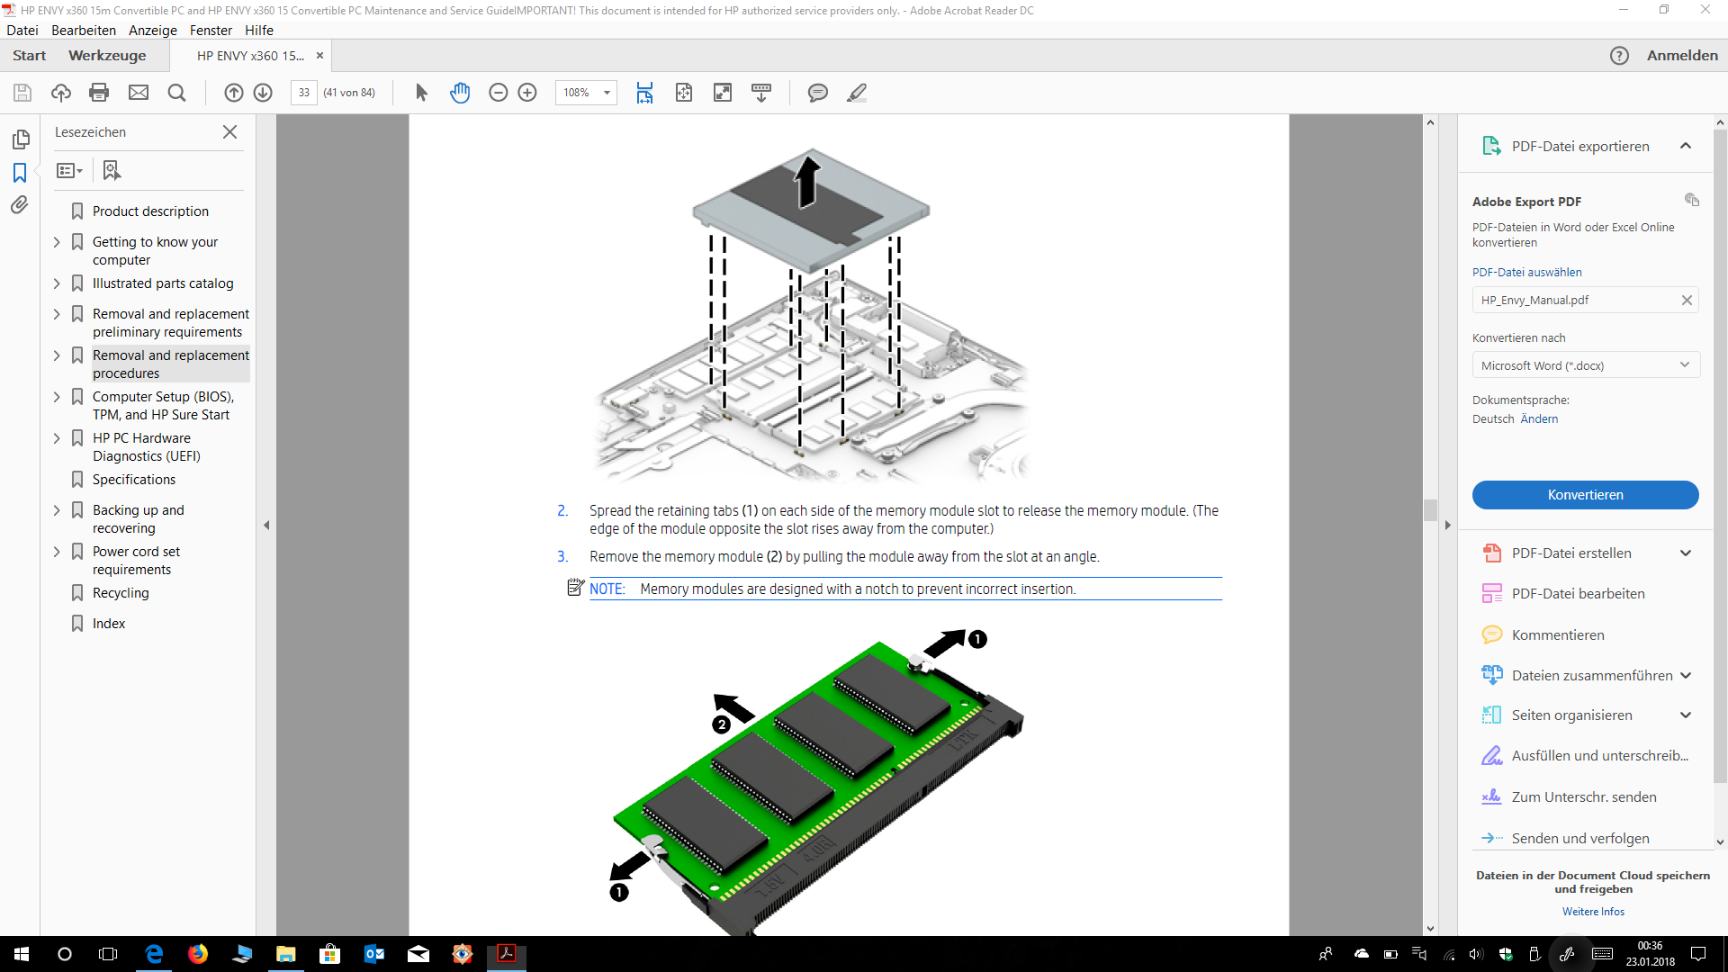Screen dimensions: 1728x972
Task: Open the Fenster menu
Action: point(211,30)
